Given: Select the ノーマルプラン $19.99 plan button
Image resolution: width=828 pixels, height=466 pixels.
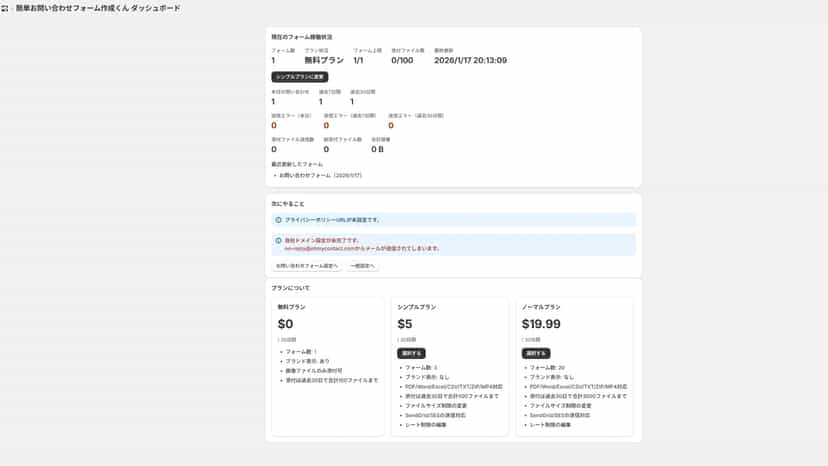Looking at the screenshot, I should (x=536, y=353).
